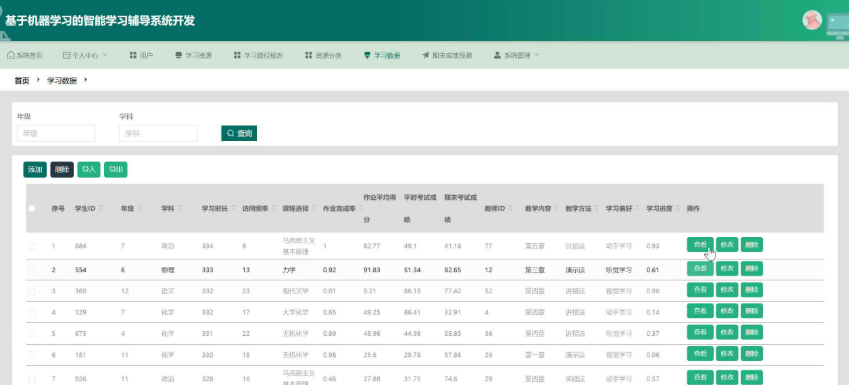Sort table by 学生ID column arrows
The image size is (849, 385).
102,208
